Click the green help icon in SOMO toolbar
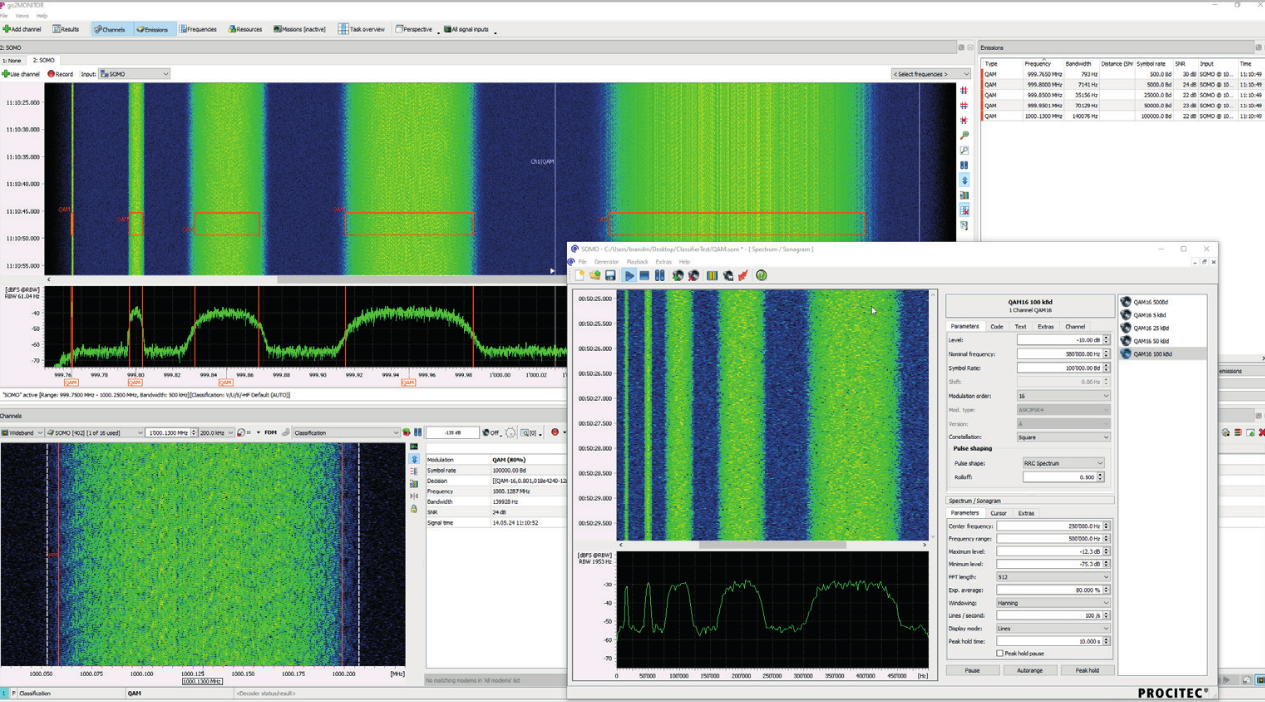Screen dimensions: 1265x702 pyautogui.click(x=761, y=275)
